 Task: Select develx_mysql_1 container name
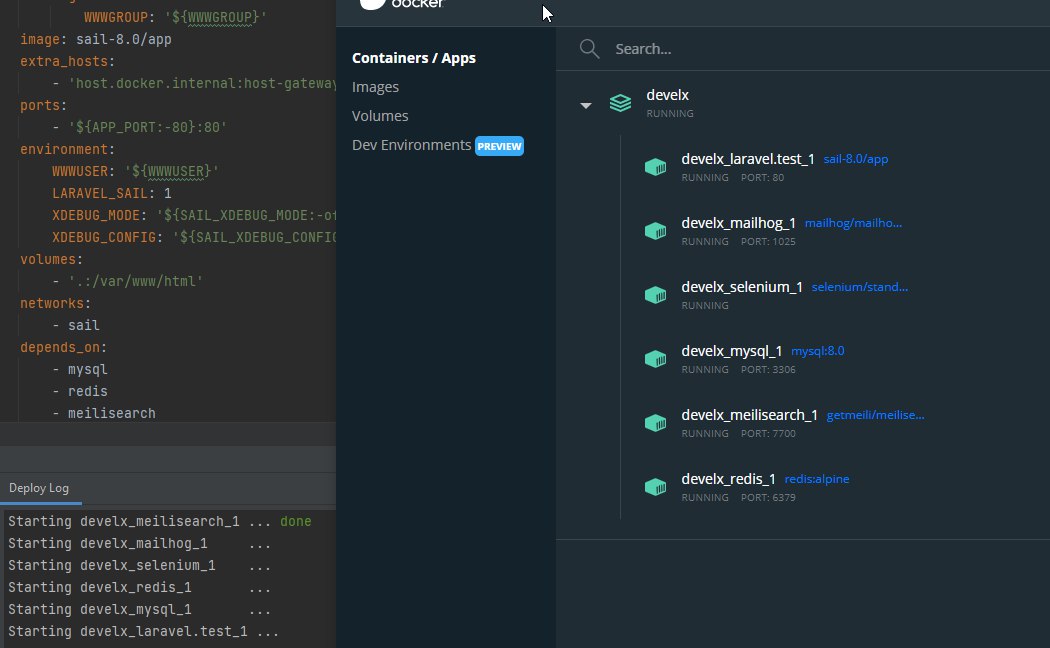point(732,351)
